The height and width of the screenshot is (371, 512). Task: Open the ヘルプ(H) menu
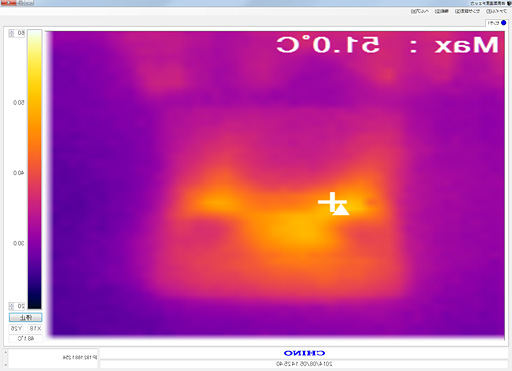[419, 11]
